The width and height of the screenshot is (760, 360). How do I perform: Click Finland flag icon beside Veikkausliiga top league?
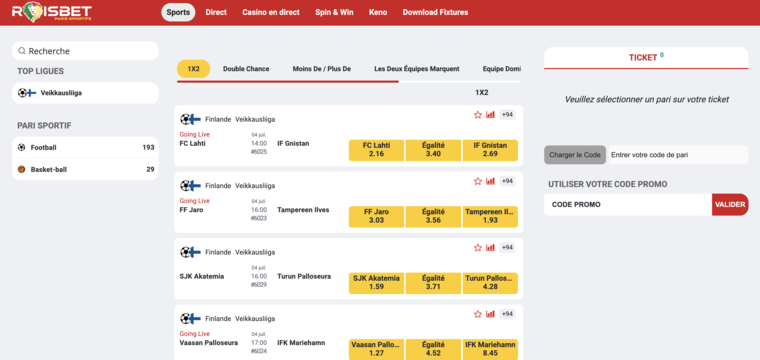pyautogui.click(x=31, y=93)
